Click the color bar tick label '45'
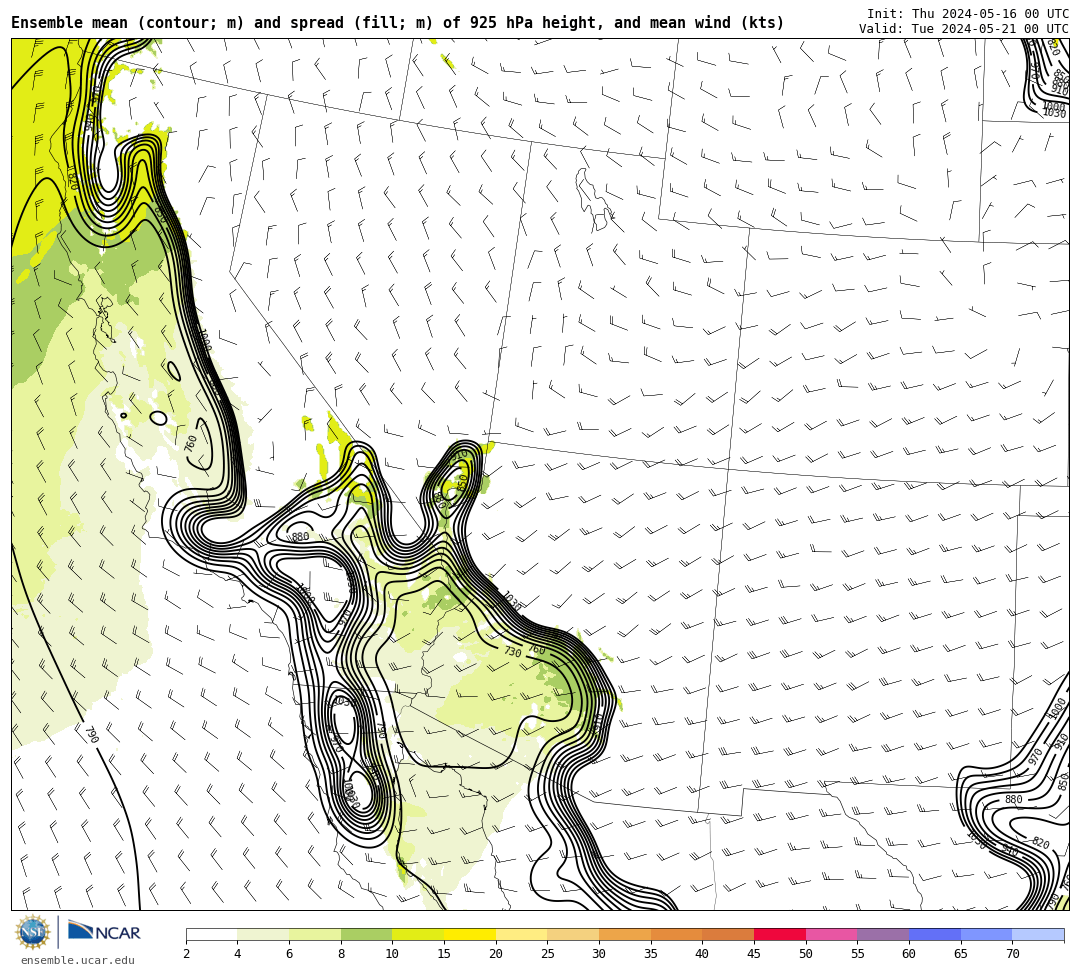This screenshot has height=973, width=1080. [x=754, y=954]
